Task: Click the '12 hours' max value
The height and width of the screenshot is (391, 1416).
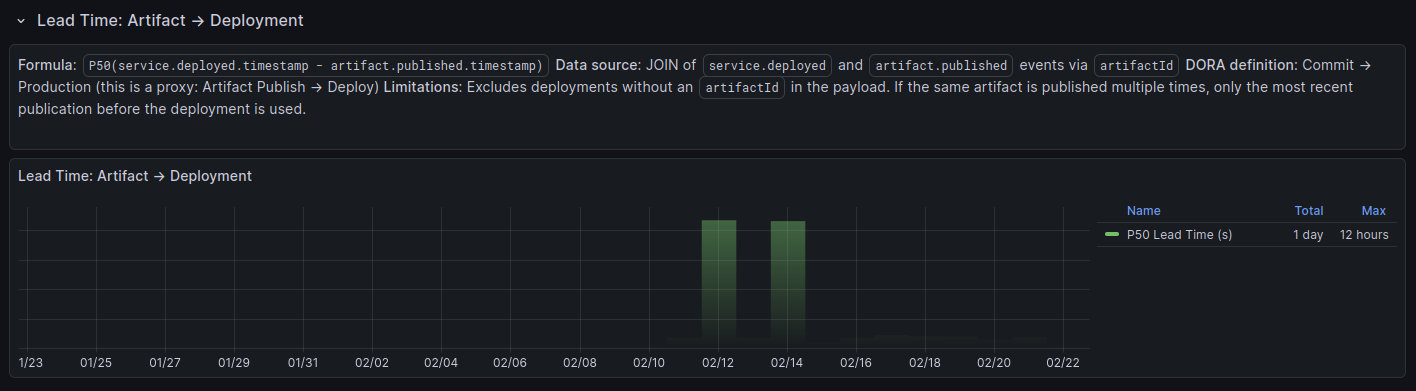Action: coord(1364,235)
